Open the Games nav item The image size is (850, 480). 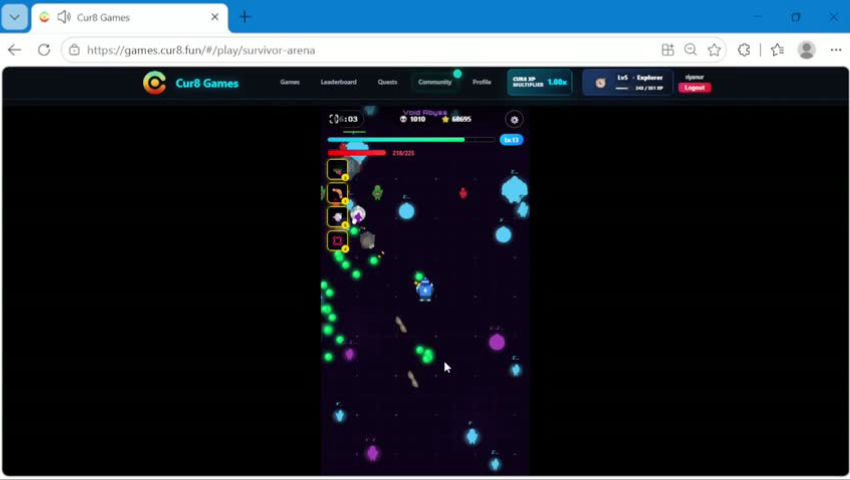[289, 82]
